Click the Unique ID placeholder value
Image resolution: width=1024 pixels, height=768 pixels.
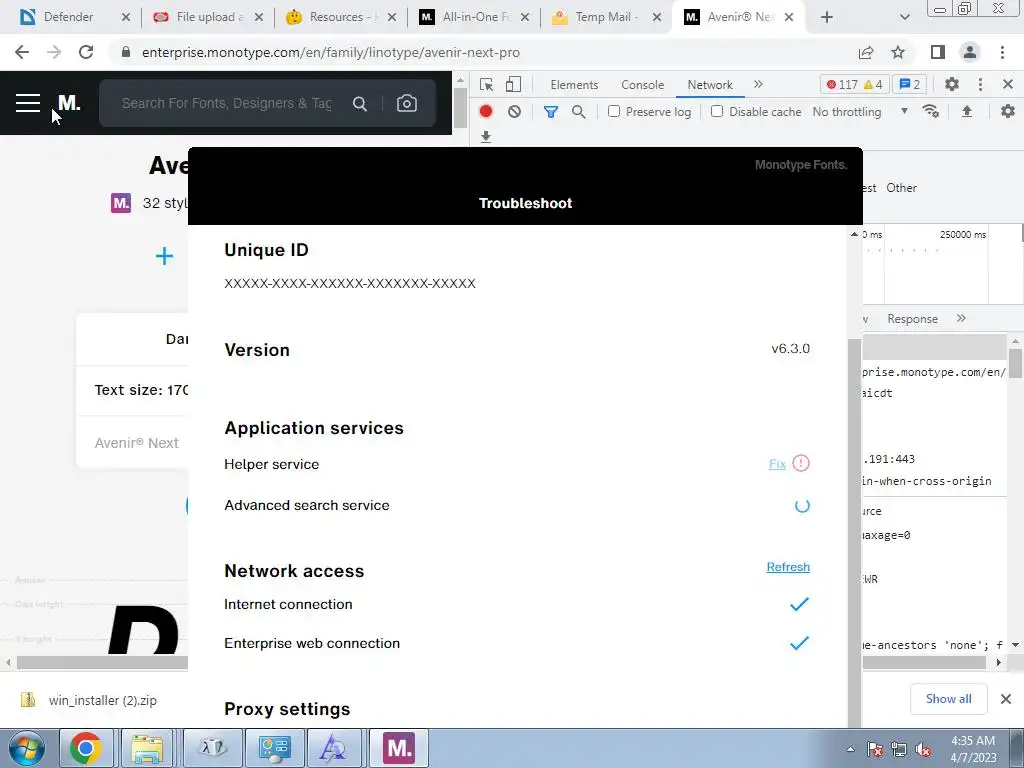coord(349,283)
